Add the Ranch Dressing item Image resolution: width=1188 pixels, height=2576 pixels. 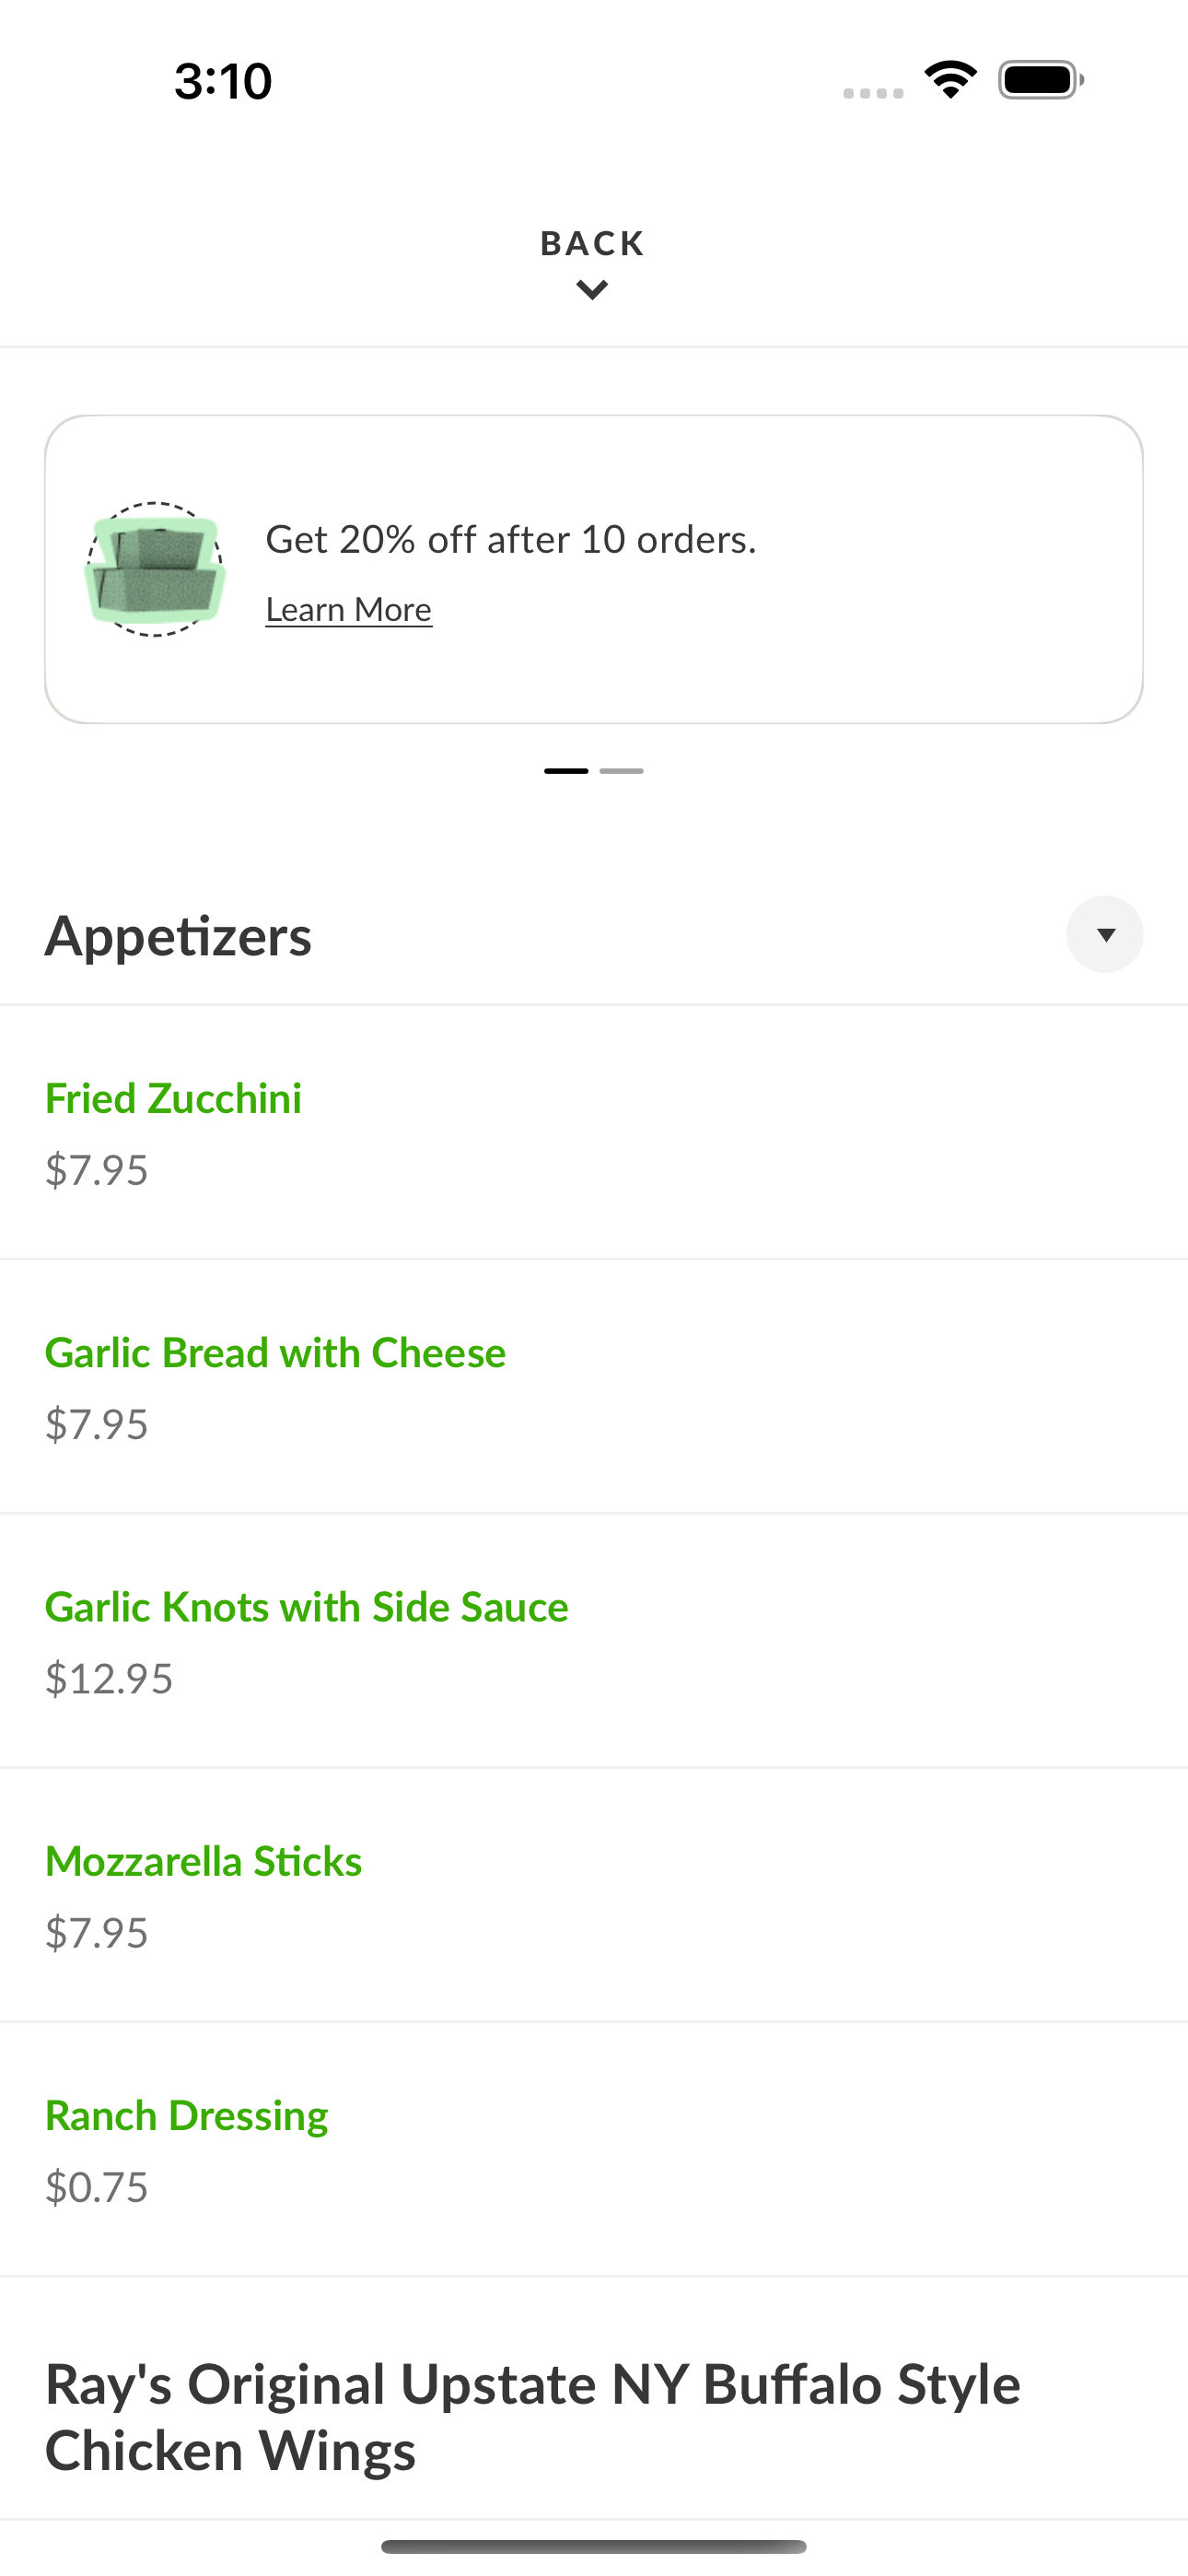594,2149
